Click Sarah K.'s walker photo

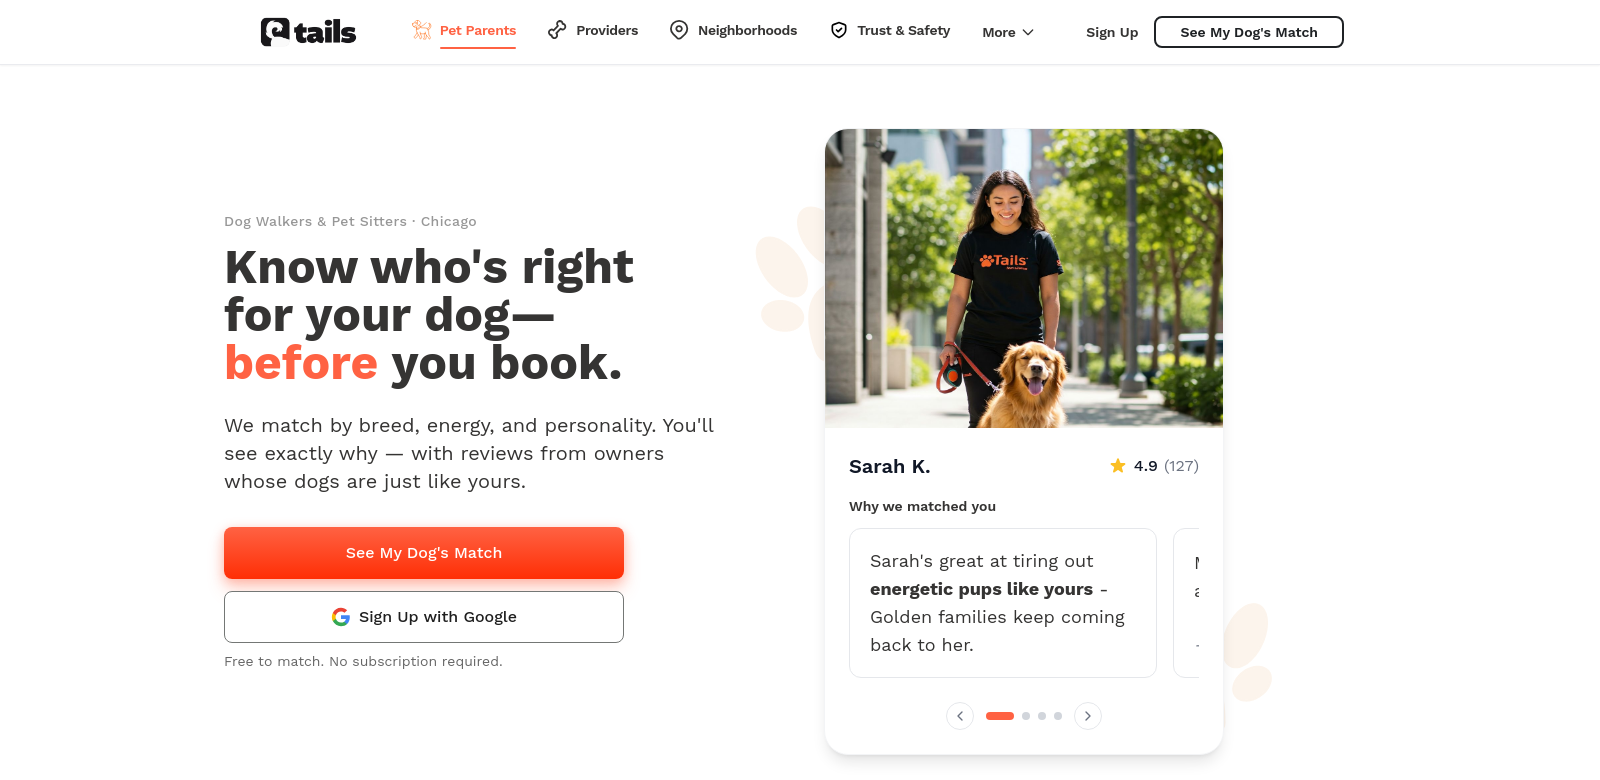pos(1024,278)
